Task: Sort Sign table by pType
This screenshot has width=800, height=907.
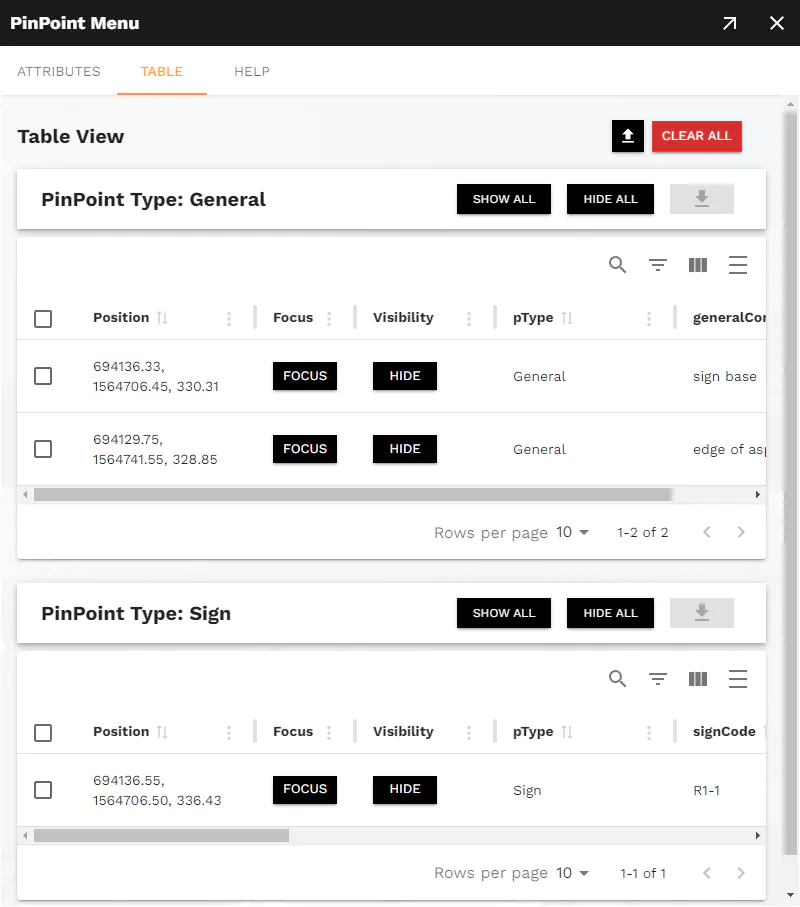Action: point(567,732)
